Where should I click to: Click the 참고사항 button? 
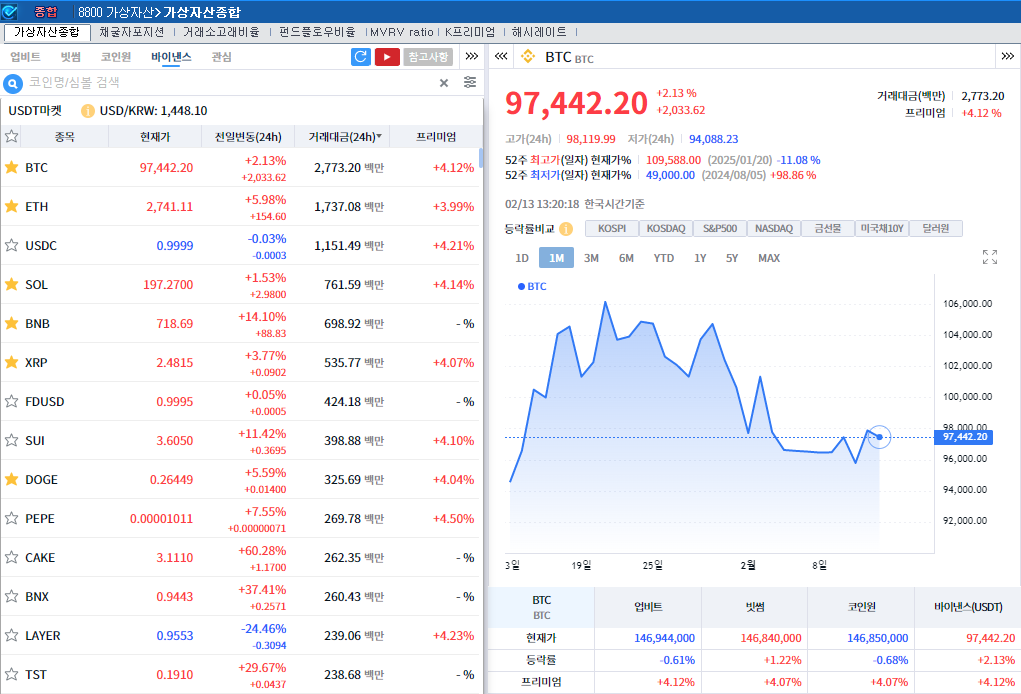[428, 57]
